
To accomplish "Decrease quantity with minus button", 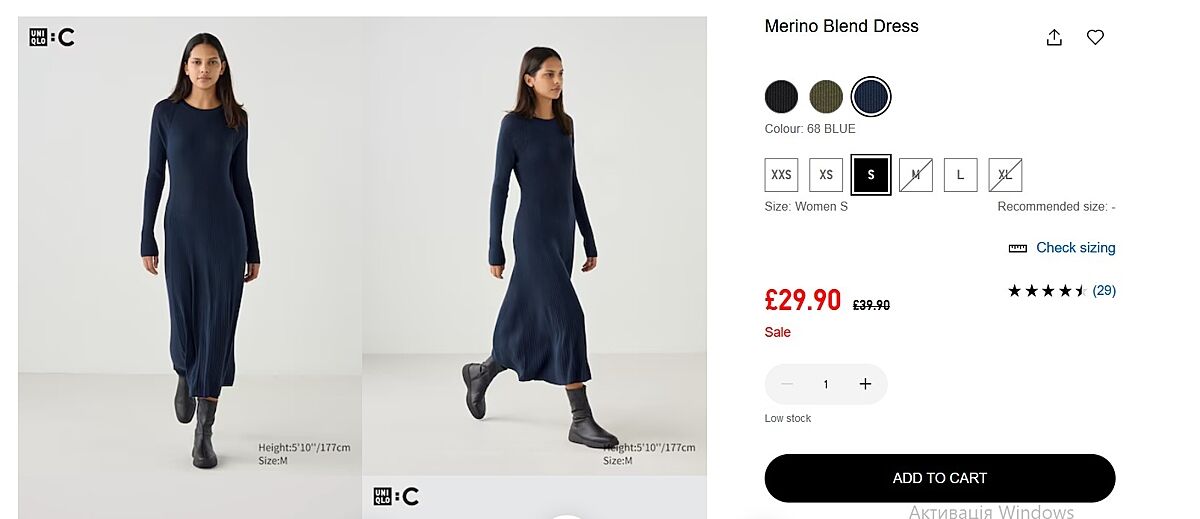I will (x=787, y=384).
